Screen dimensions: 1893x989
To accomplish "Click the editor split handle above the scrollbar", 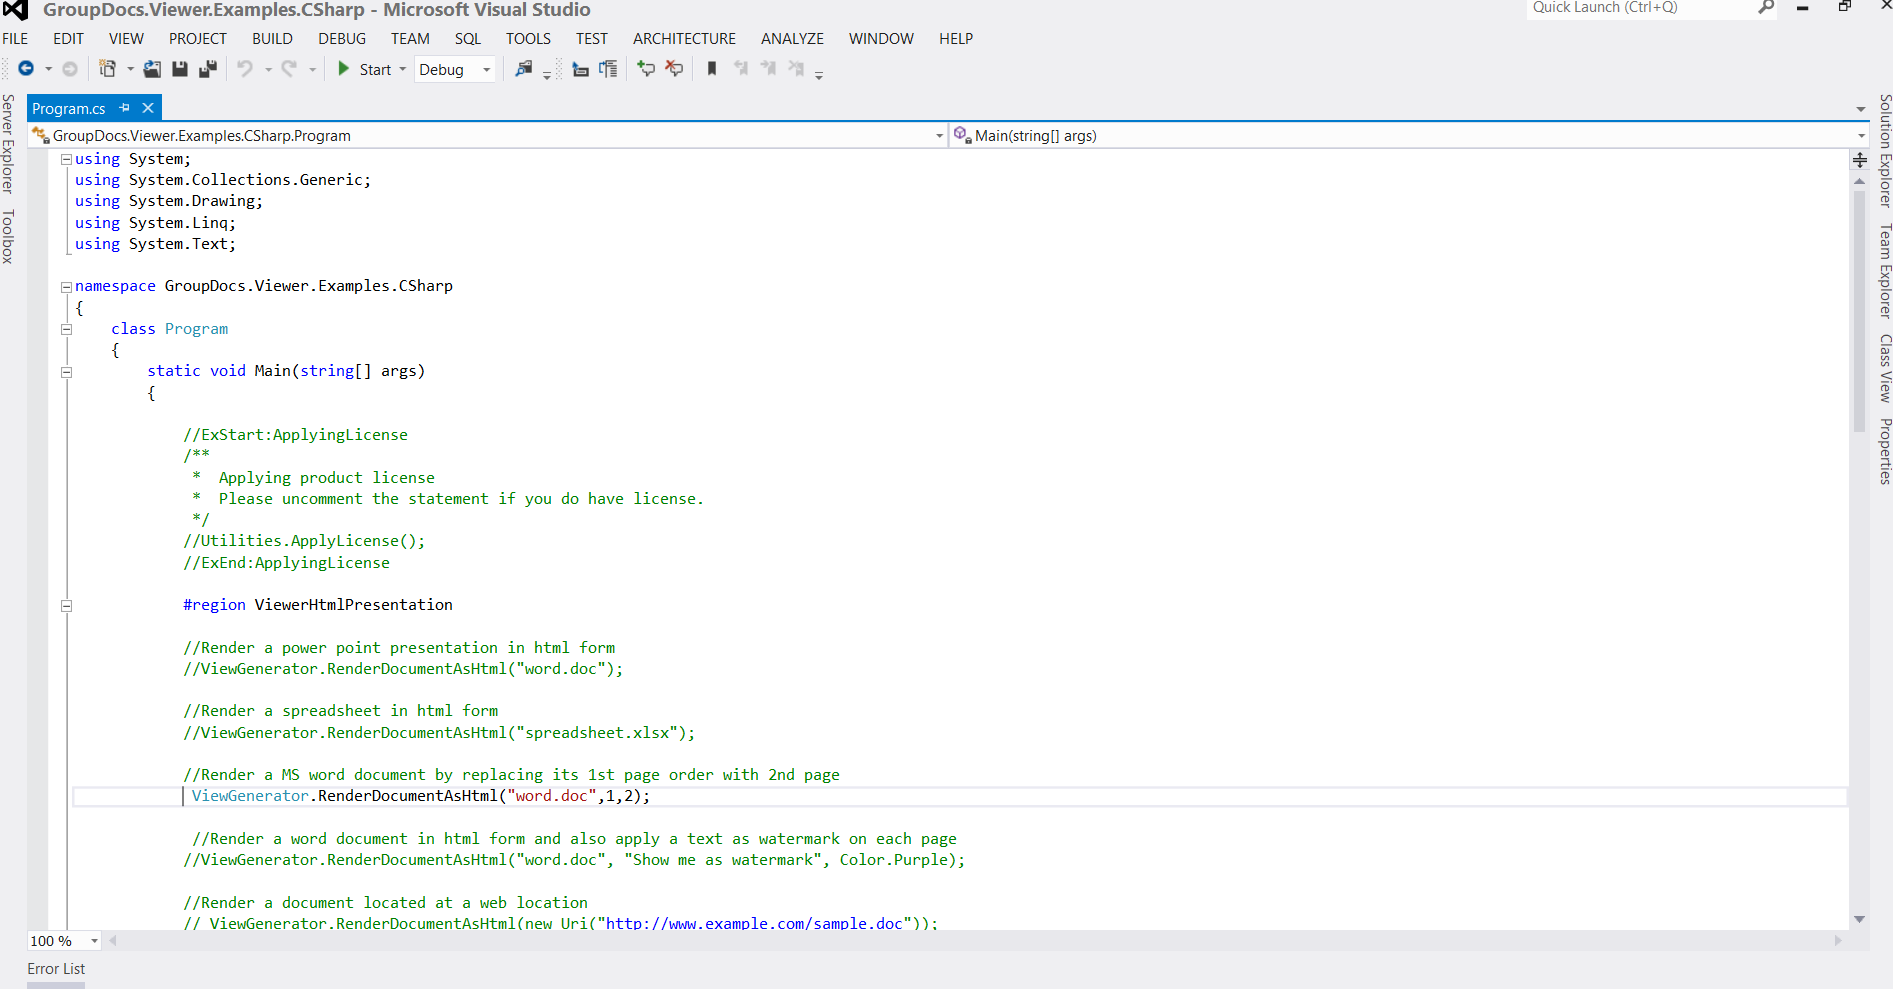I will pos(1860,160).
